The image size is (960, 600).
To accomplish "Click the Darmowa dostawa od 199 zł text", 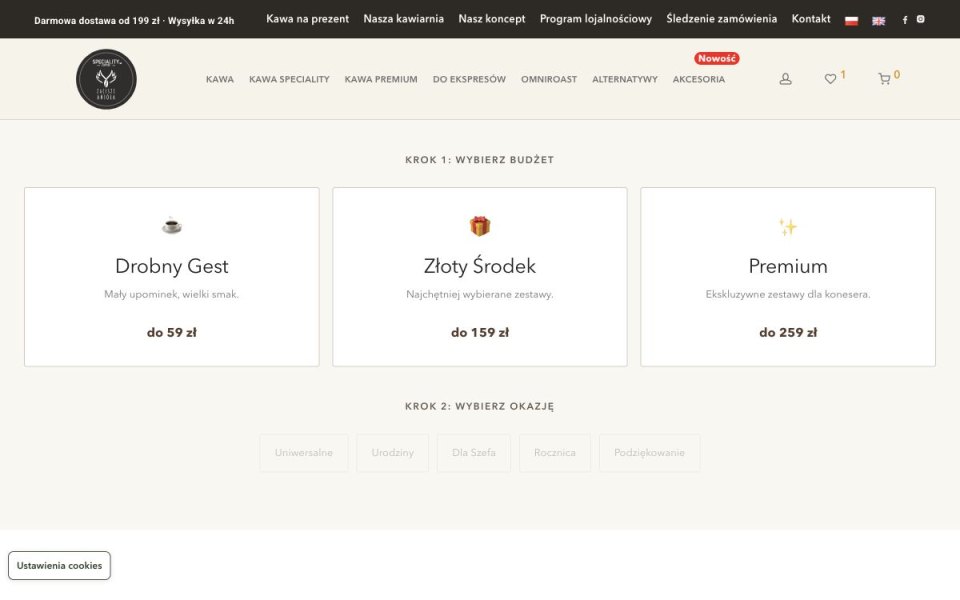I will [97, 21].
